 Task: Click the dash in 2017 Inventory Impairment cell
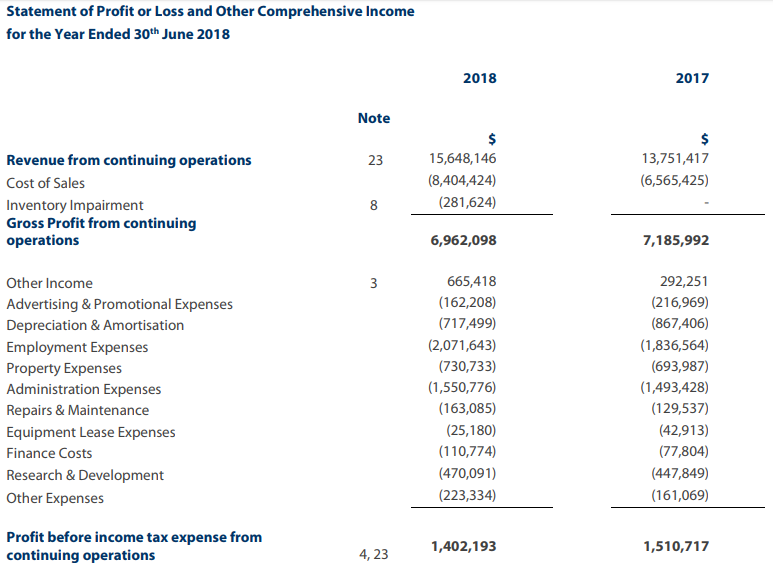(x=706, y=203)
